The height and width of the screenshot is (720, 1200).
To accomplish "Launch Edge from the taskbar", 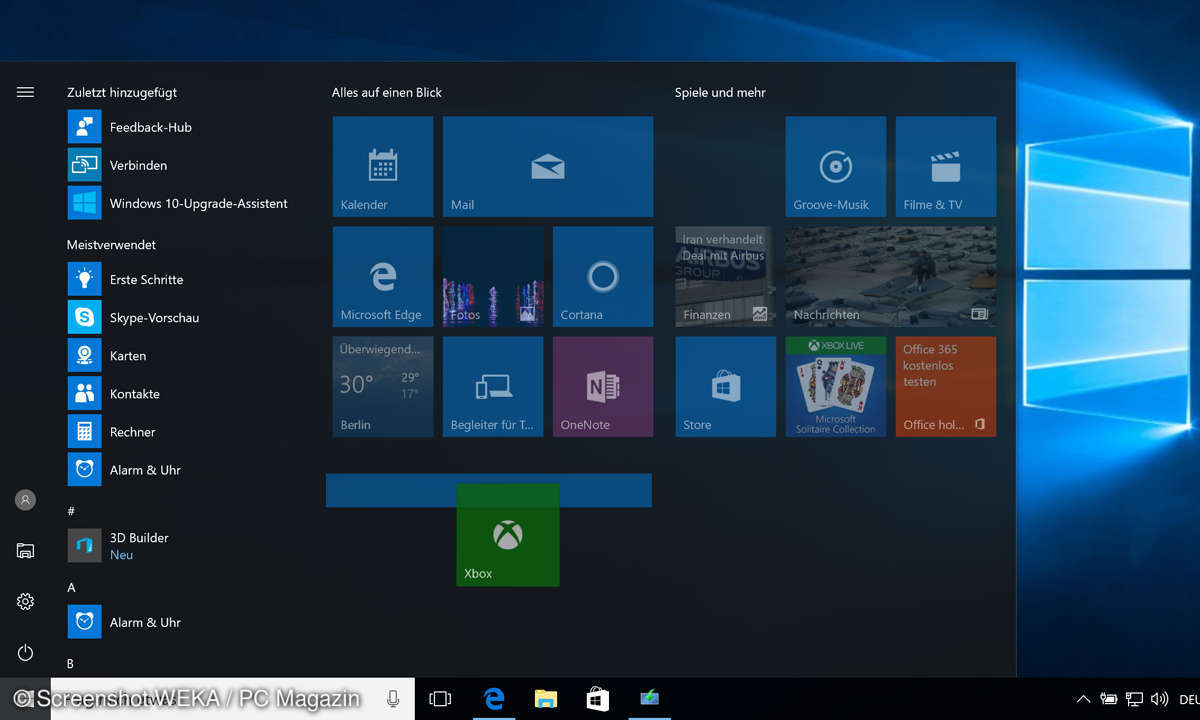I will click(x=494, y=699).
